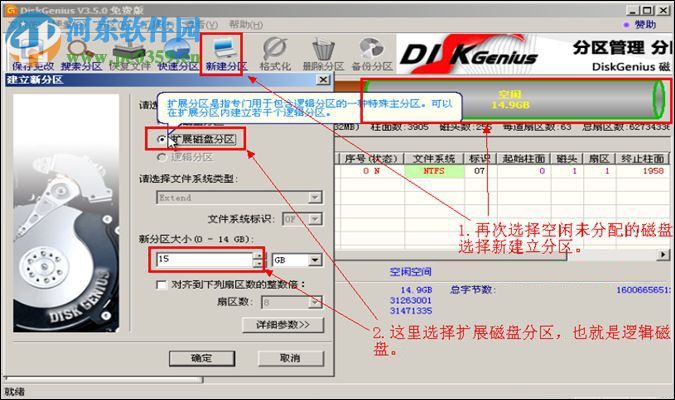
Task: Click the DiskGenius logo banner
Action: 534,54
